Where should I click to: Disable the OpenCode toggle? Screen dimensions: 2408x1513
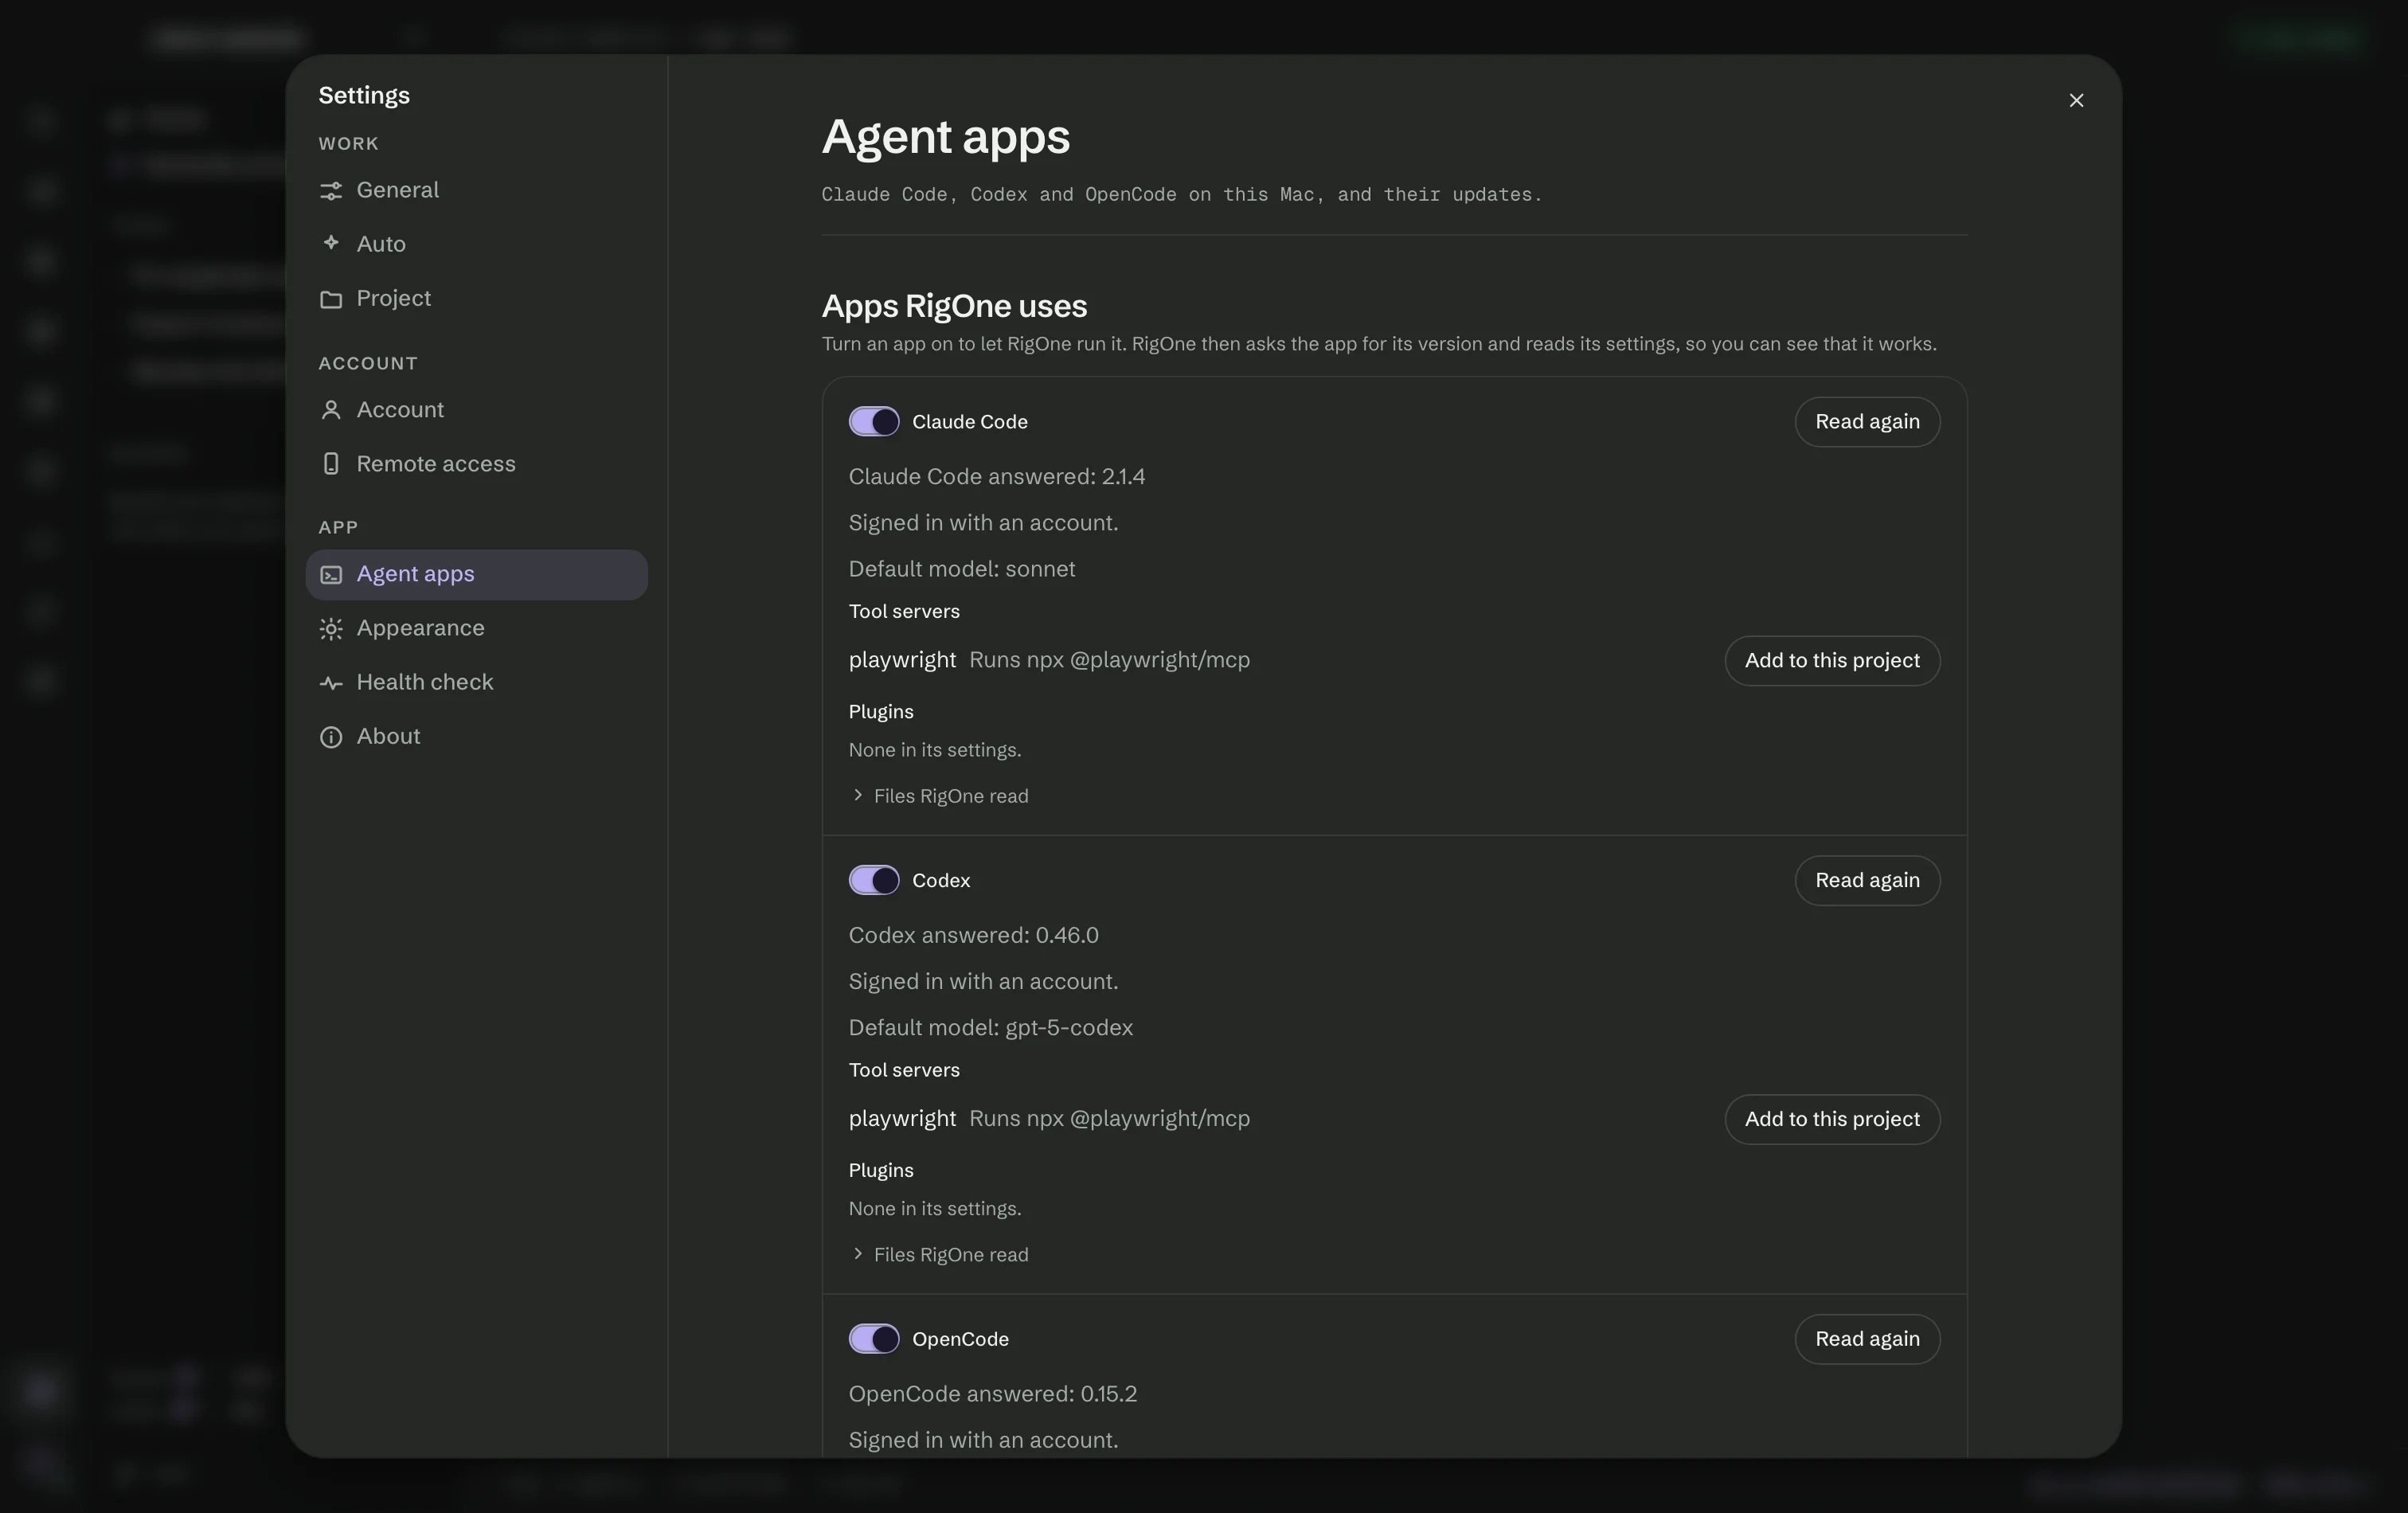[874, 1339]
